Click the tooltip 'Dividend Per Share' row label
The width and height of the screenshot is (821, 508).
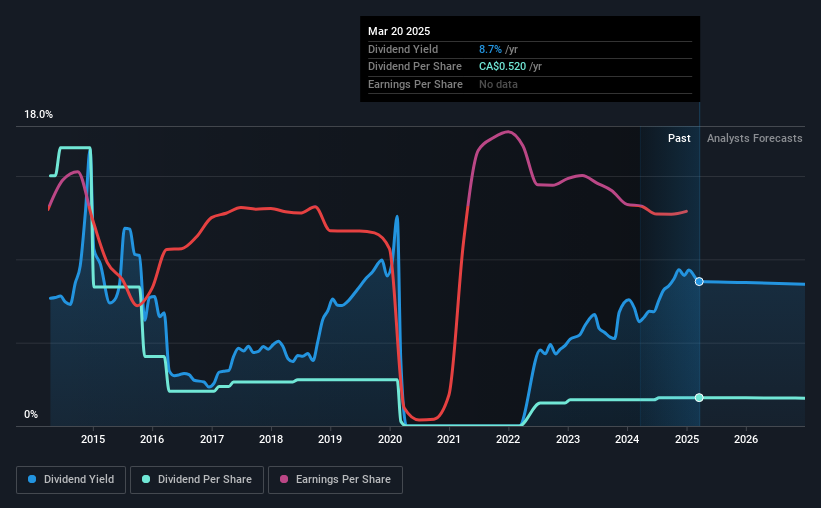(x=415, y=67)
